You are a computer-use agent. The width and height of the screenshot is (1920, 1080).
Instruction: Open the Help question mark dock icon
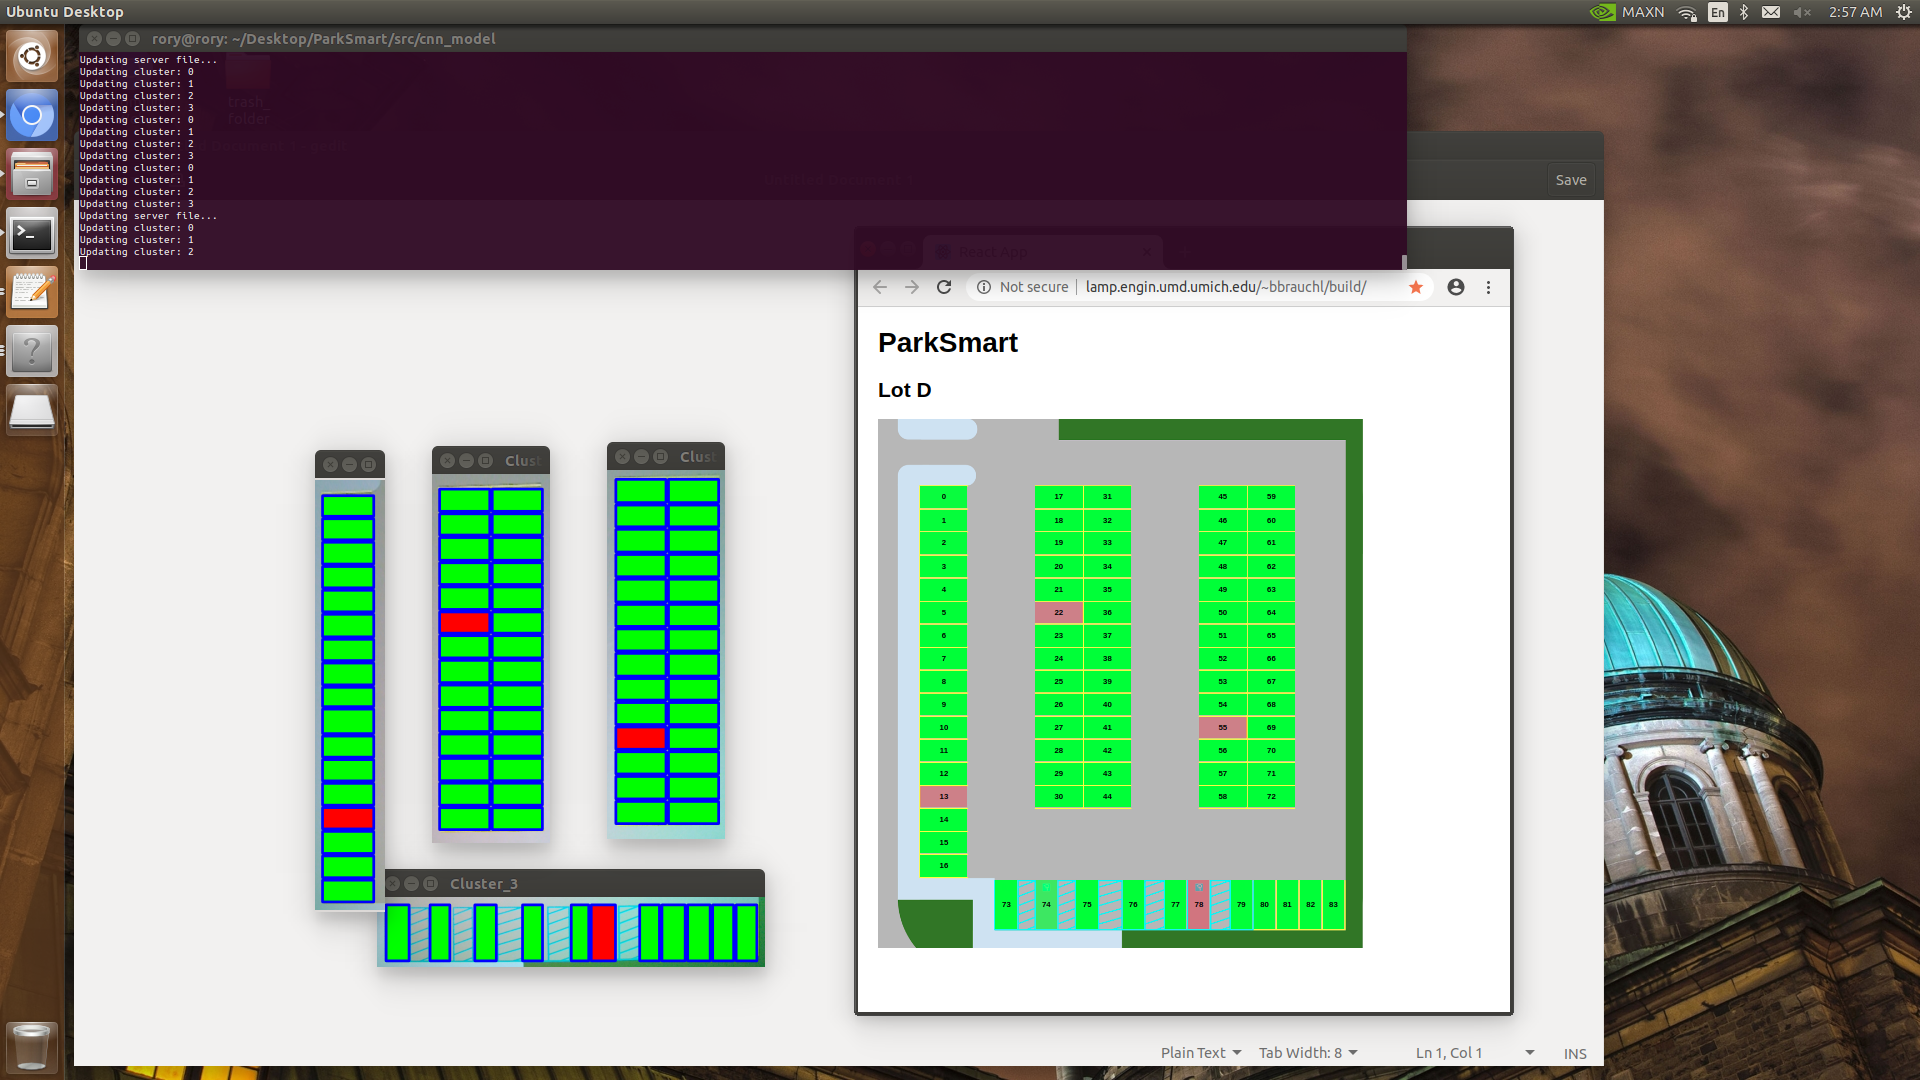click(32, 352)
